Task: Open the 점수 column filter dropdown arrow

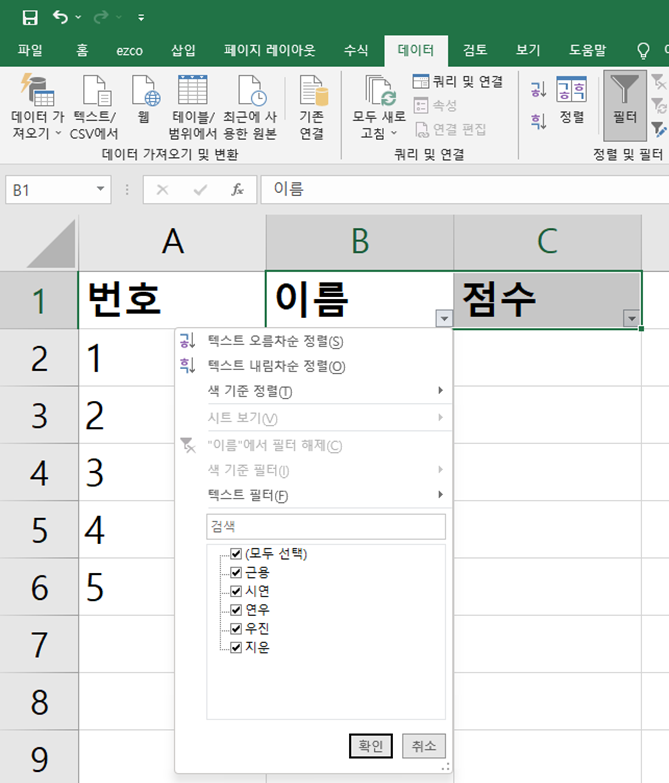Action: (x=632, y=318)
